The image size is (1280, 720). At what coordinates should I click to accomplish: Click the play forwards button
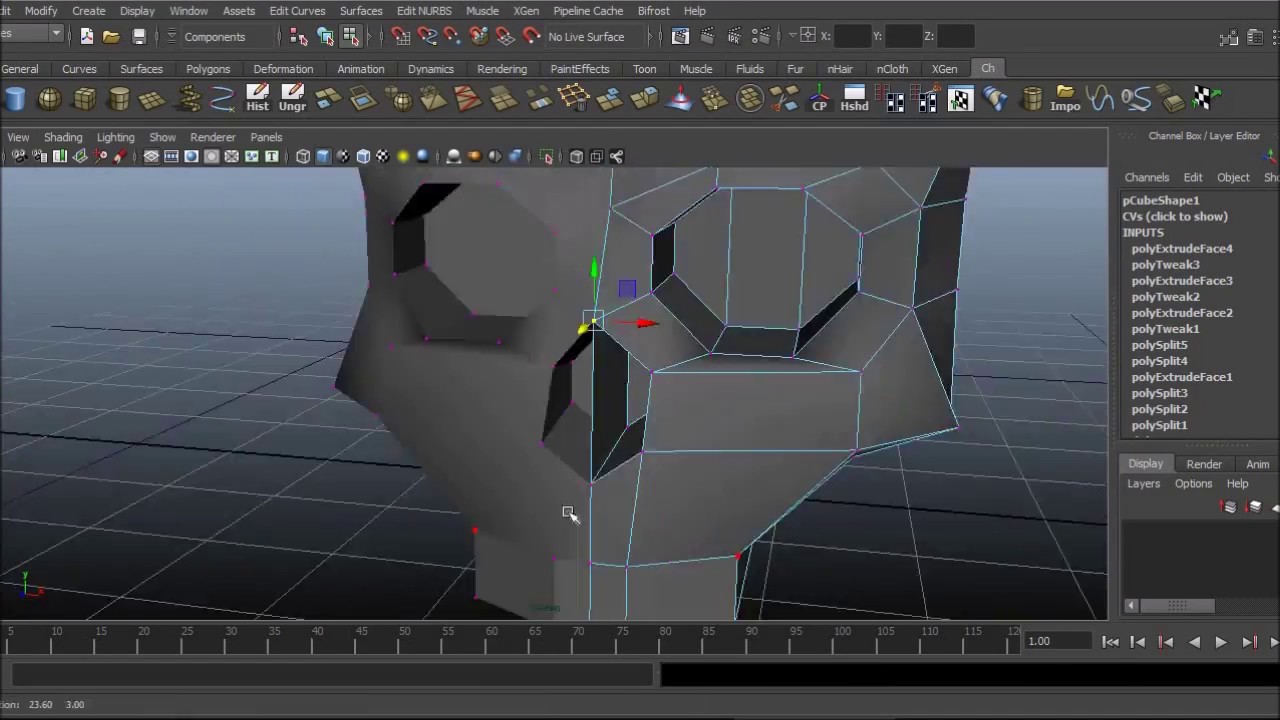(x=1221, y=642)
